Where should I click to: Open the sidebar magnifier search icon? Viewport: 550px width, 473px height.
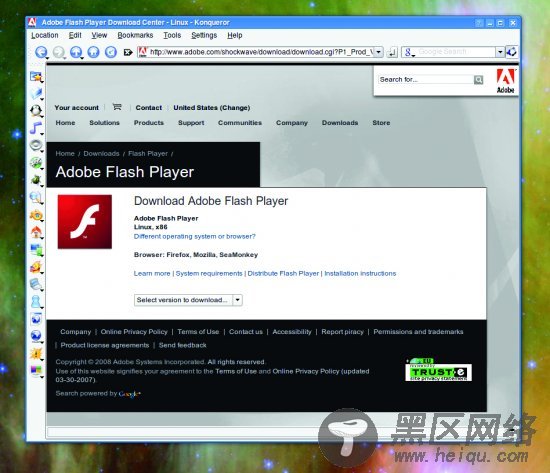(x=36, y=197)
